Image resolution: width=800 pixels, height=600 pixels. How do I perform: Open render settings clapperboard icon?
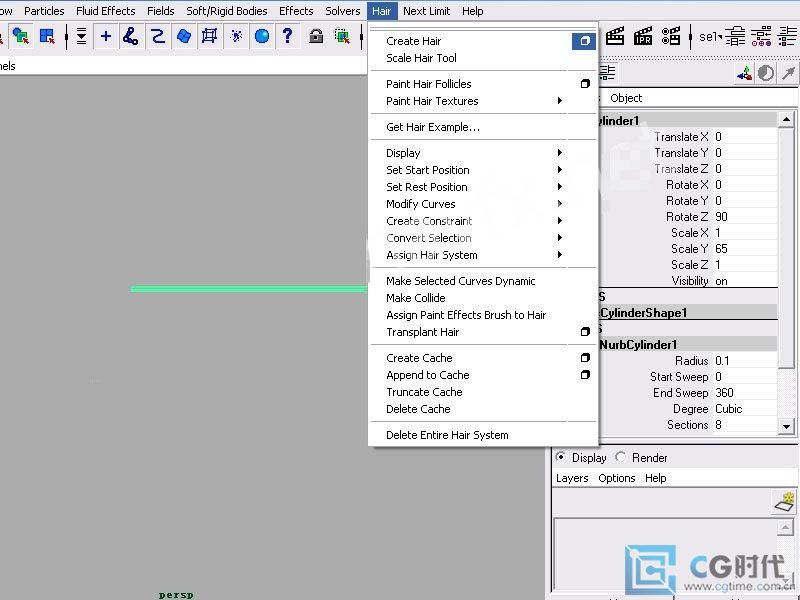671,37
